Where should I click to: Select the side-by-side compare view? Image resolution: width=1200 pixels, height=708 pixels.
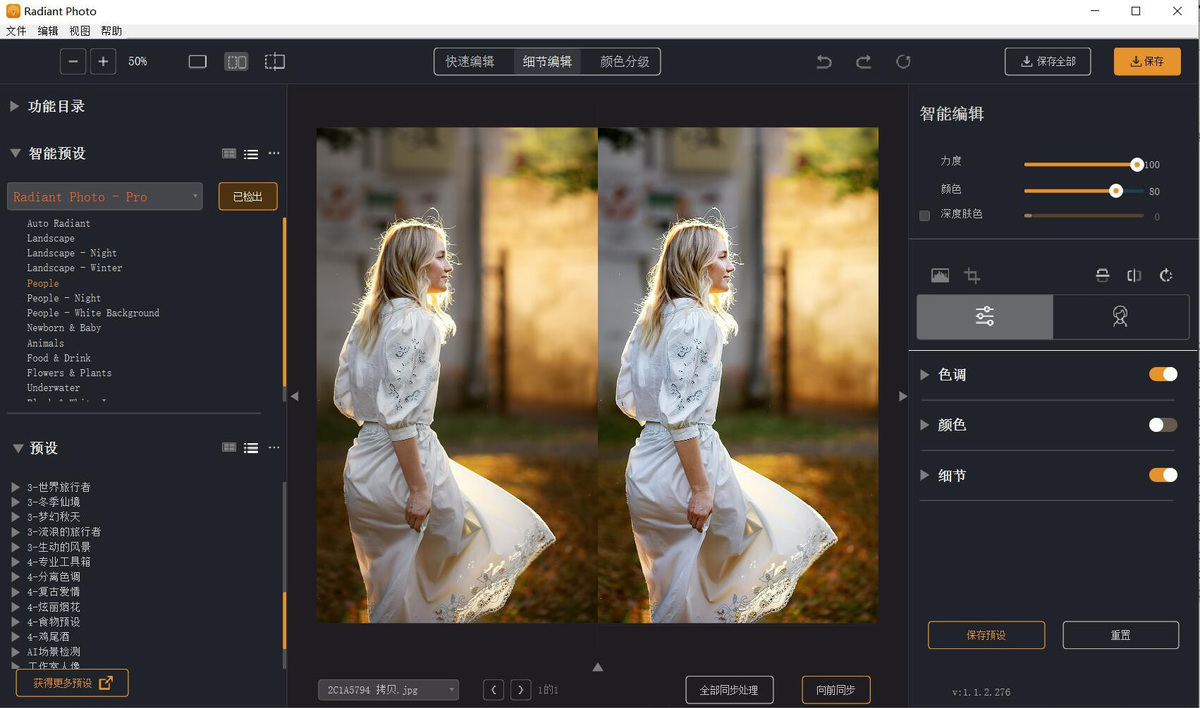pos(236,62)
